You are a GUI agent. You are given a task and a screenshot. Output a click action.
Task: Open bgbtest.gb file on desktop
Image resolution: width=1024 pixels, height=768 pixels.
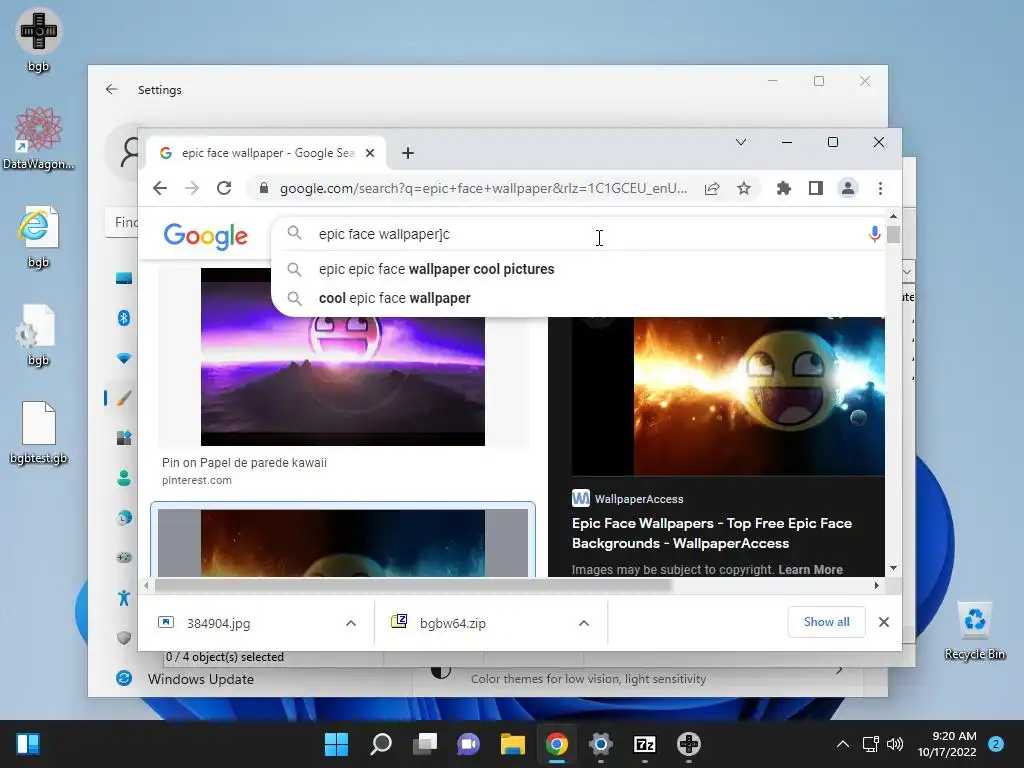click(x=39, y=432)
